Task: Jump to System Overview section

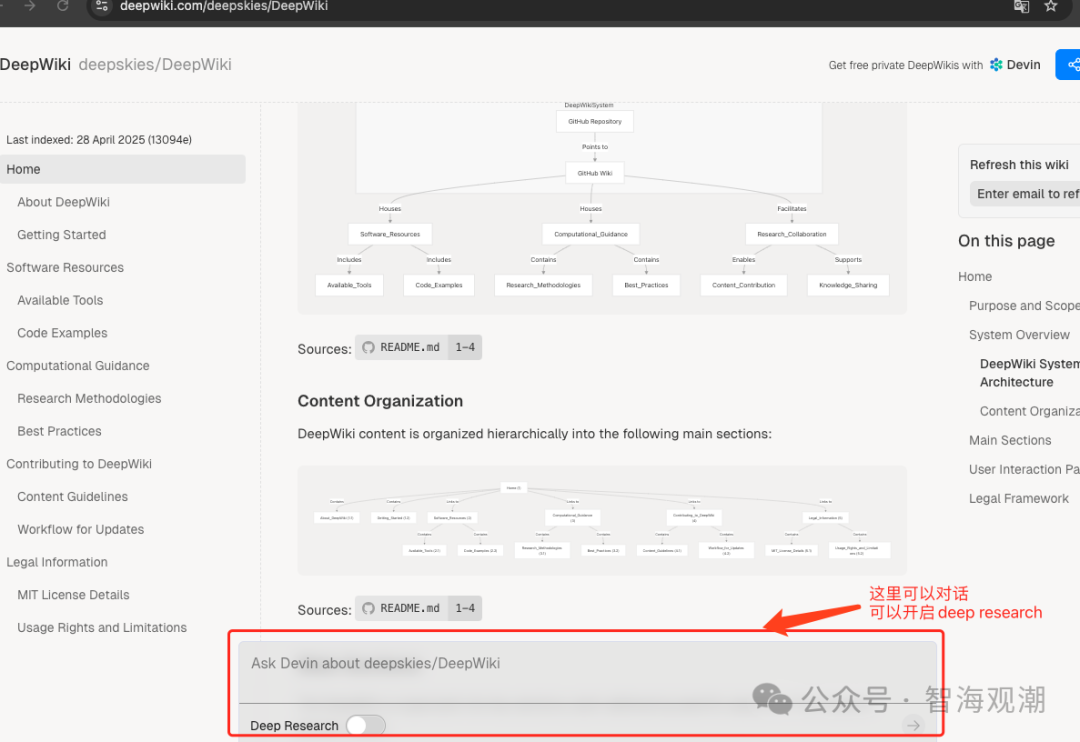Action: (x=1019, y=335)
